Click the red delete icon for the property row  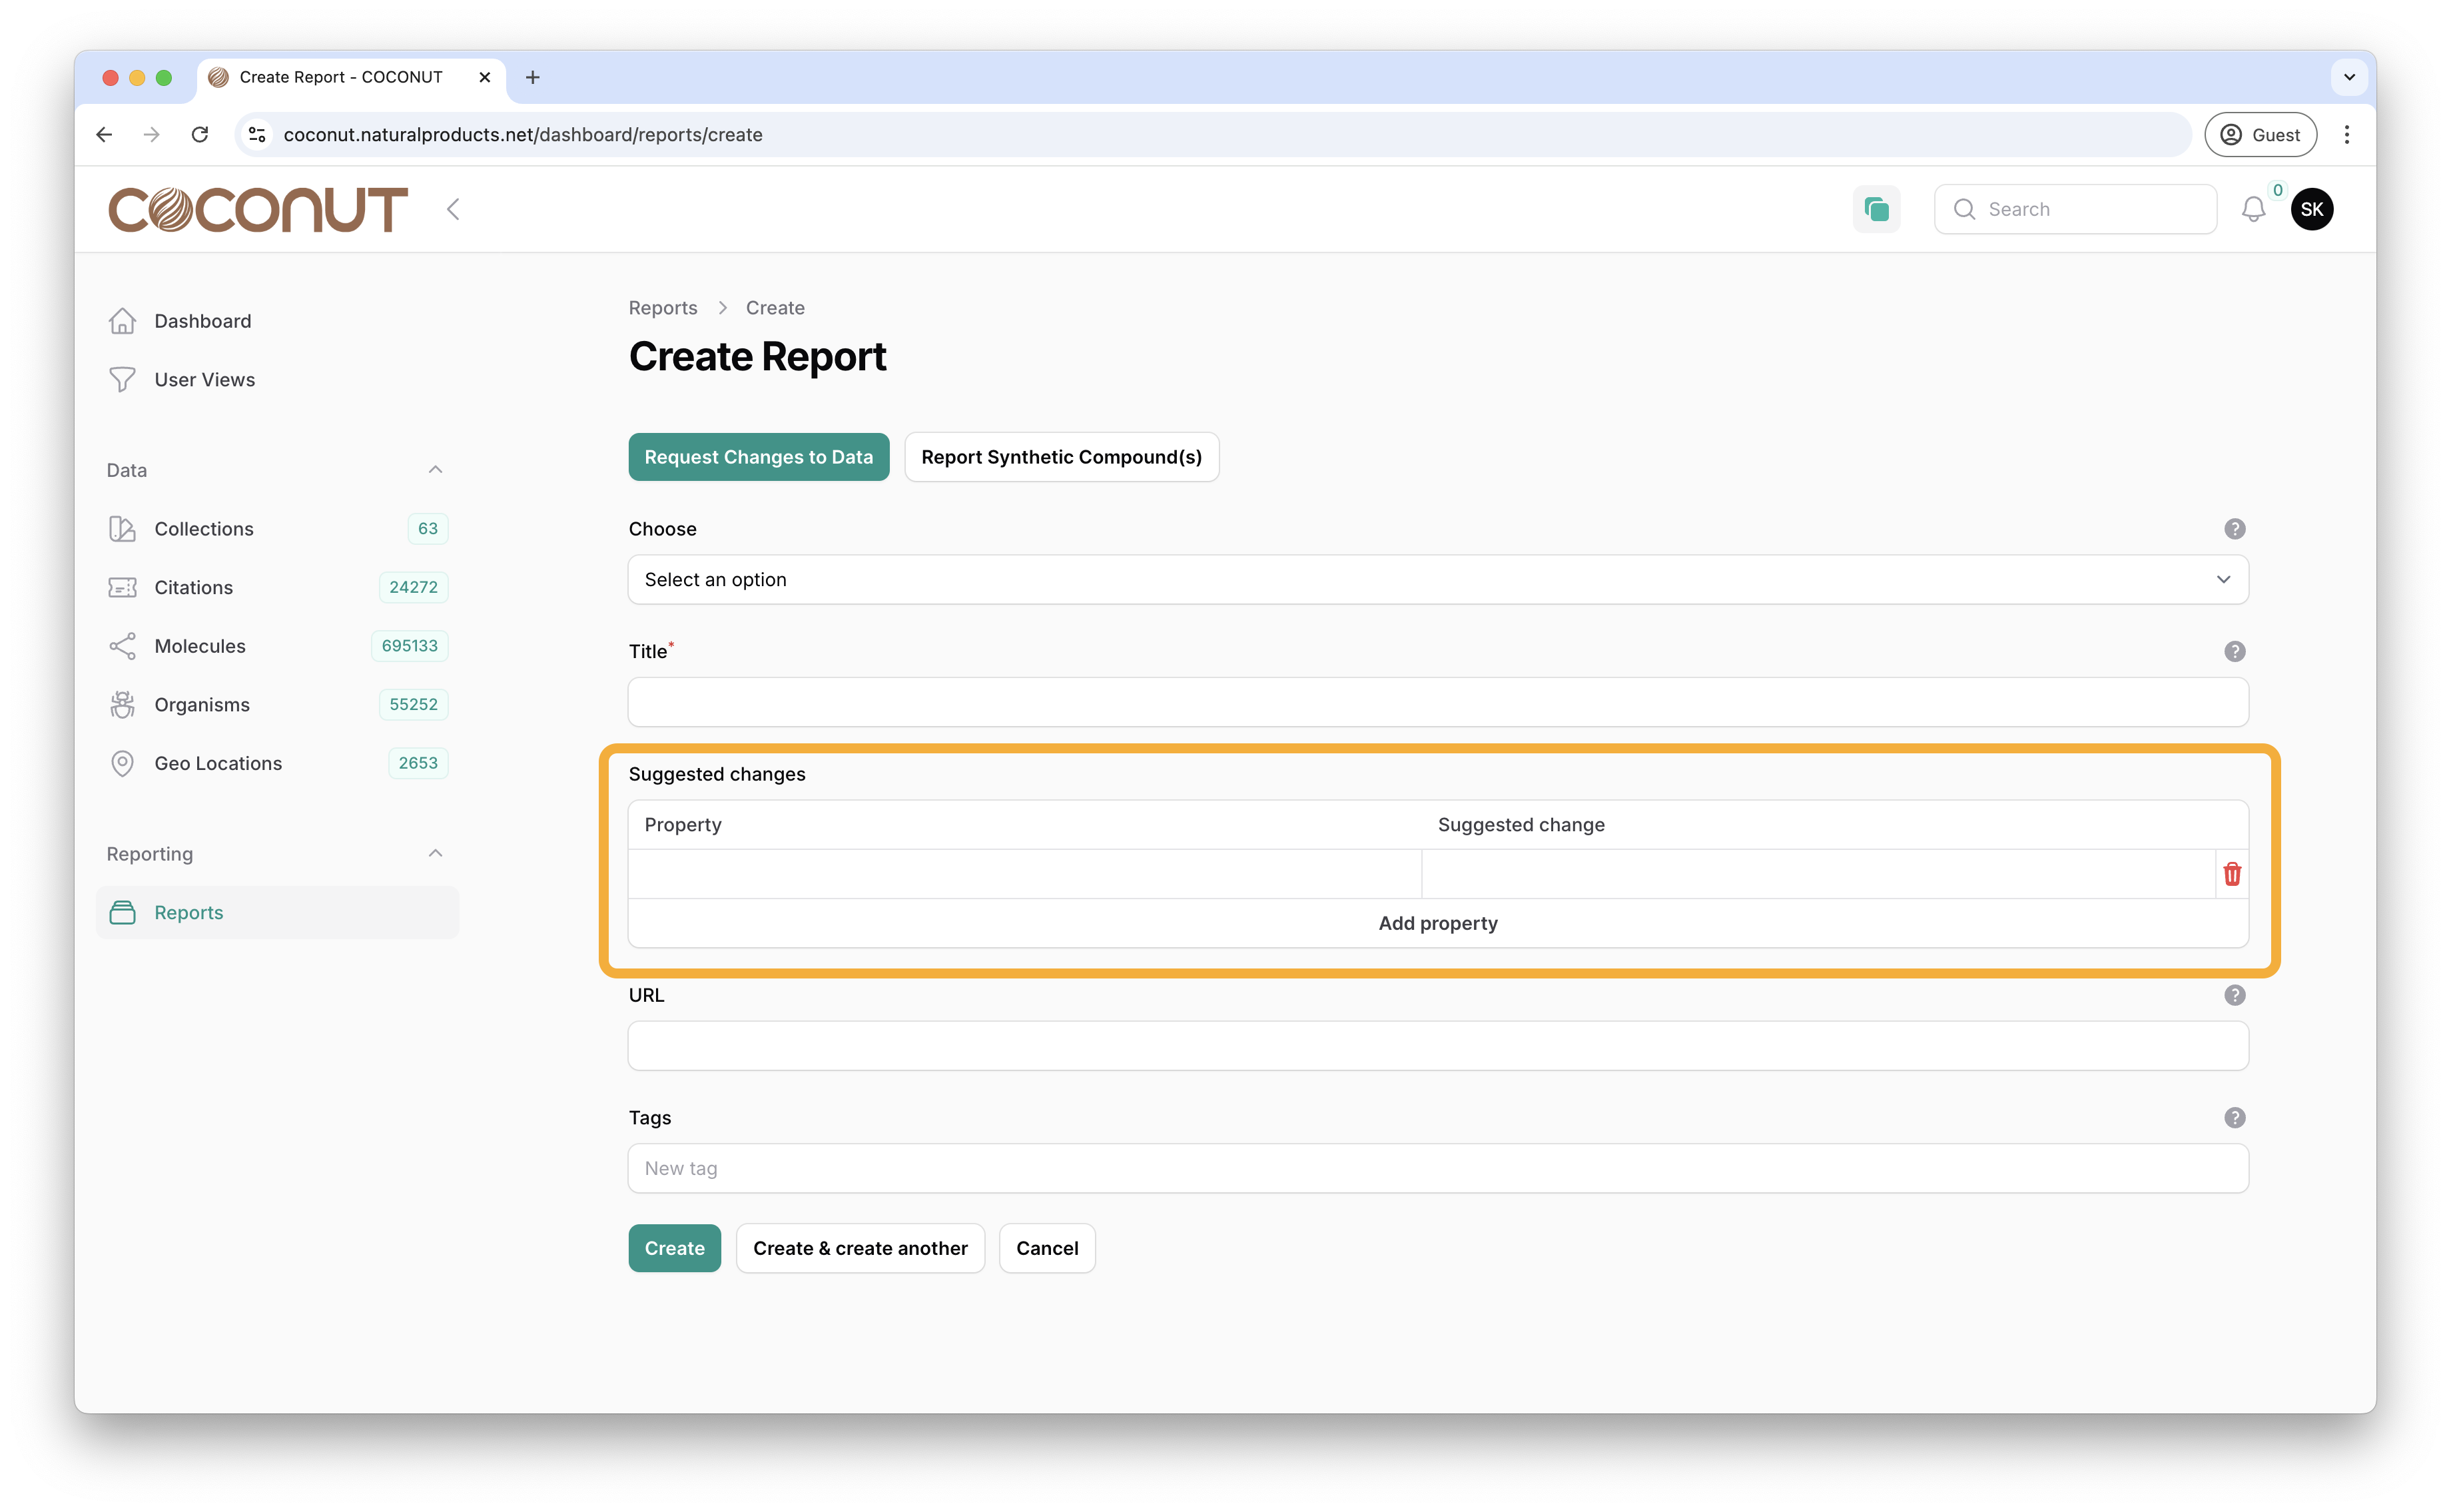(2232, 873)
